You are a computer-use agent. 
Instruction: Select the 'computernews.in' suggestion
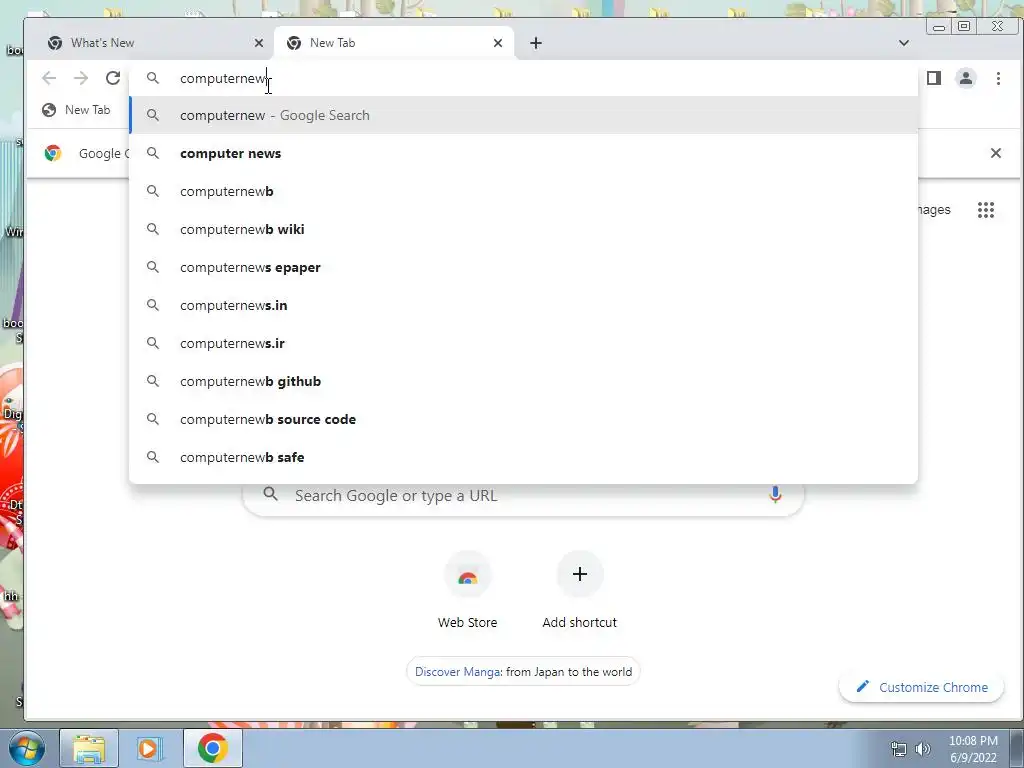pos(523,305)
